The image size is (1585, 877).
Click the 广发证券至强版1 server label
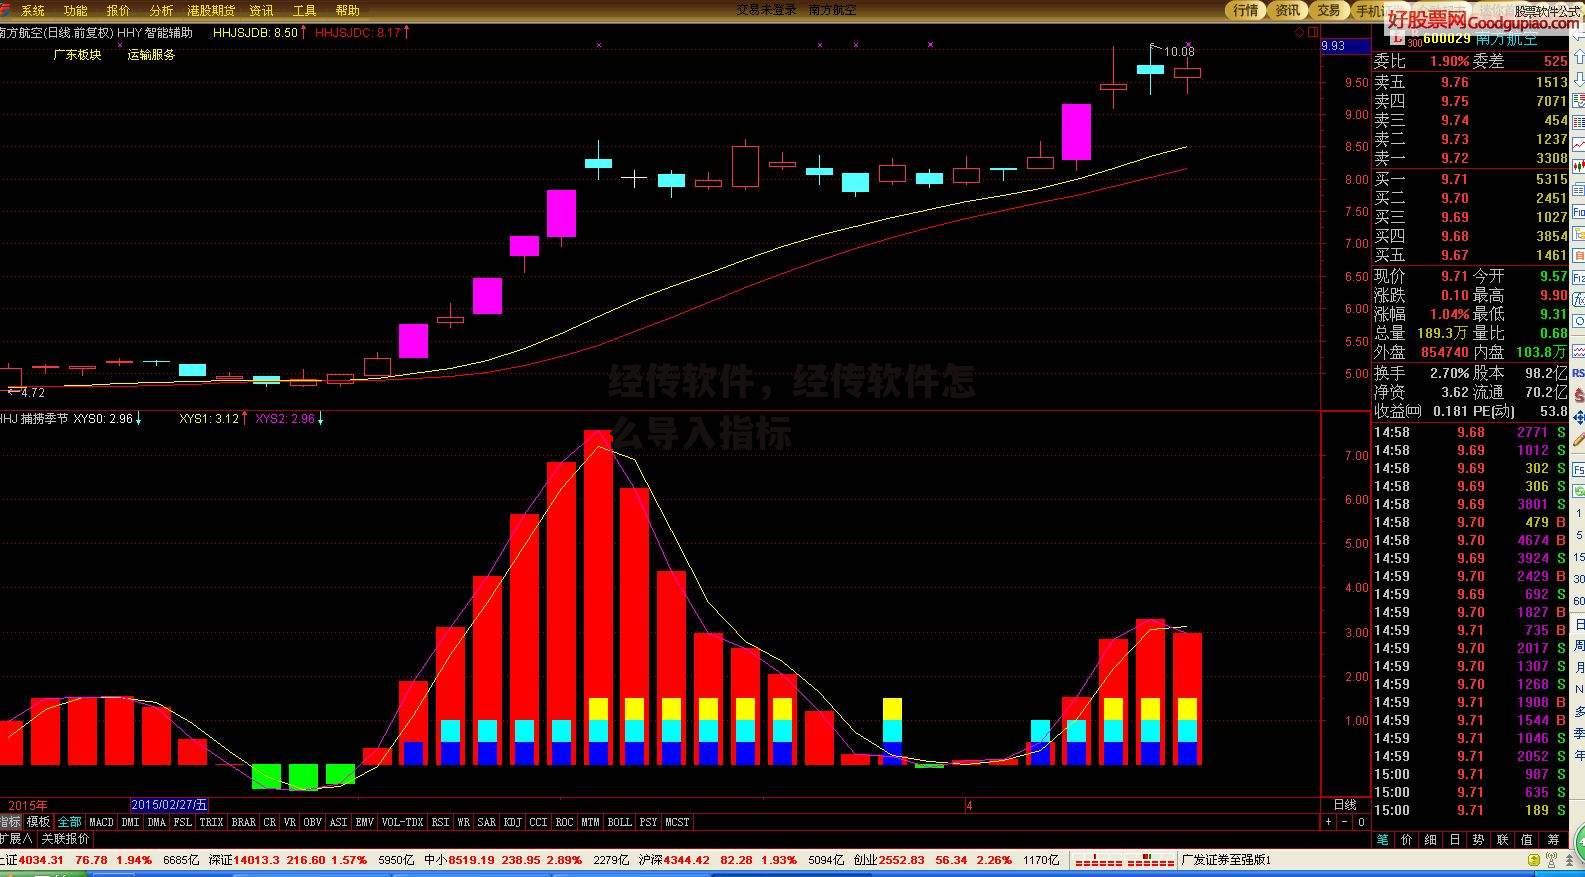(x=1225, y=859)
